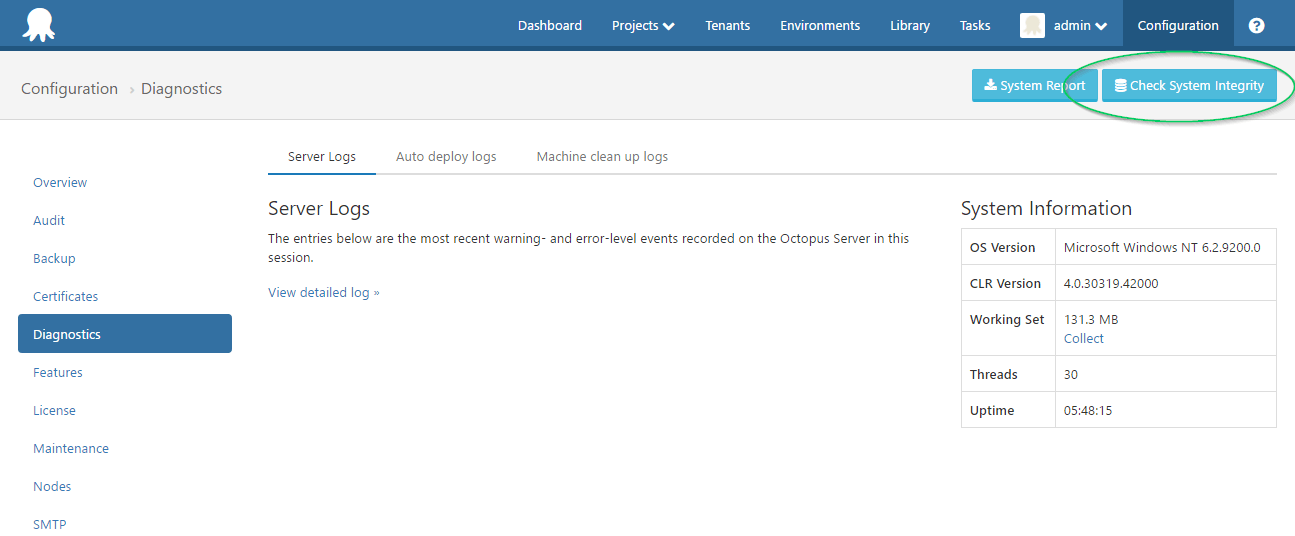Download the System Report
The width and height of the screenshot is (1295, 536).
tap(1035, 86)
